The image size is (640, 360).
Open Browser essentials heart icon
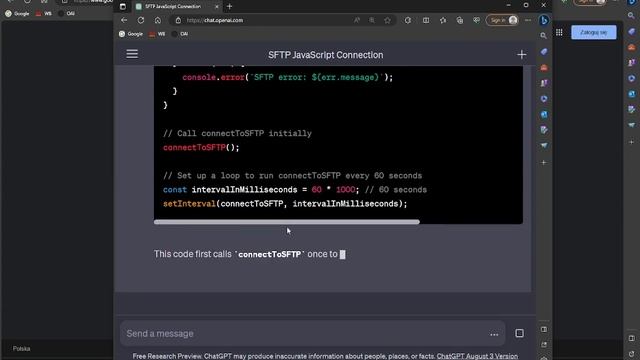click(x=476, y=20)
